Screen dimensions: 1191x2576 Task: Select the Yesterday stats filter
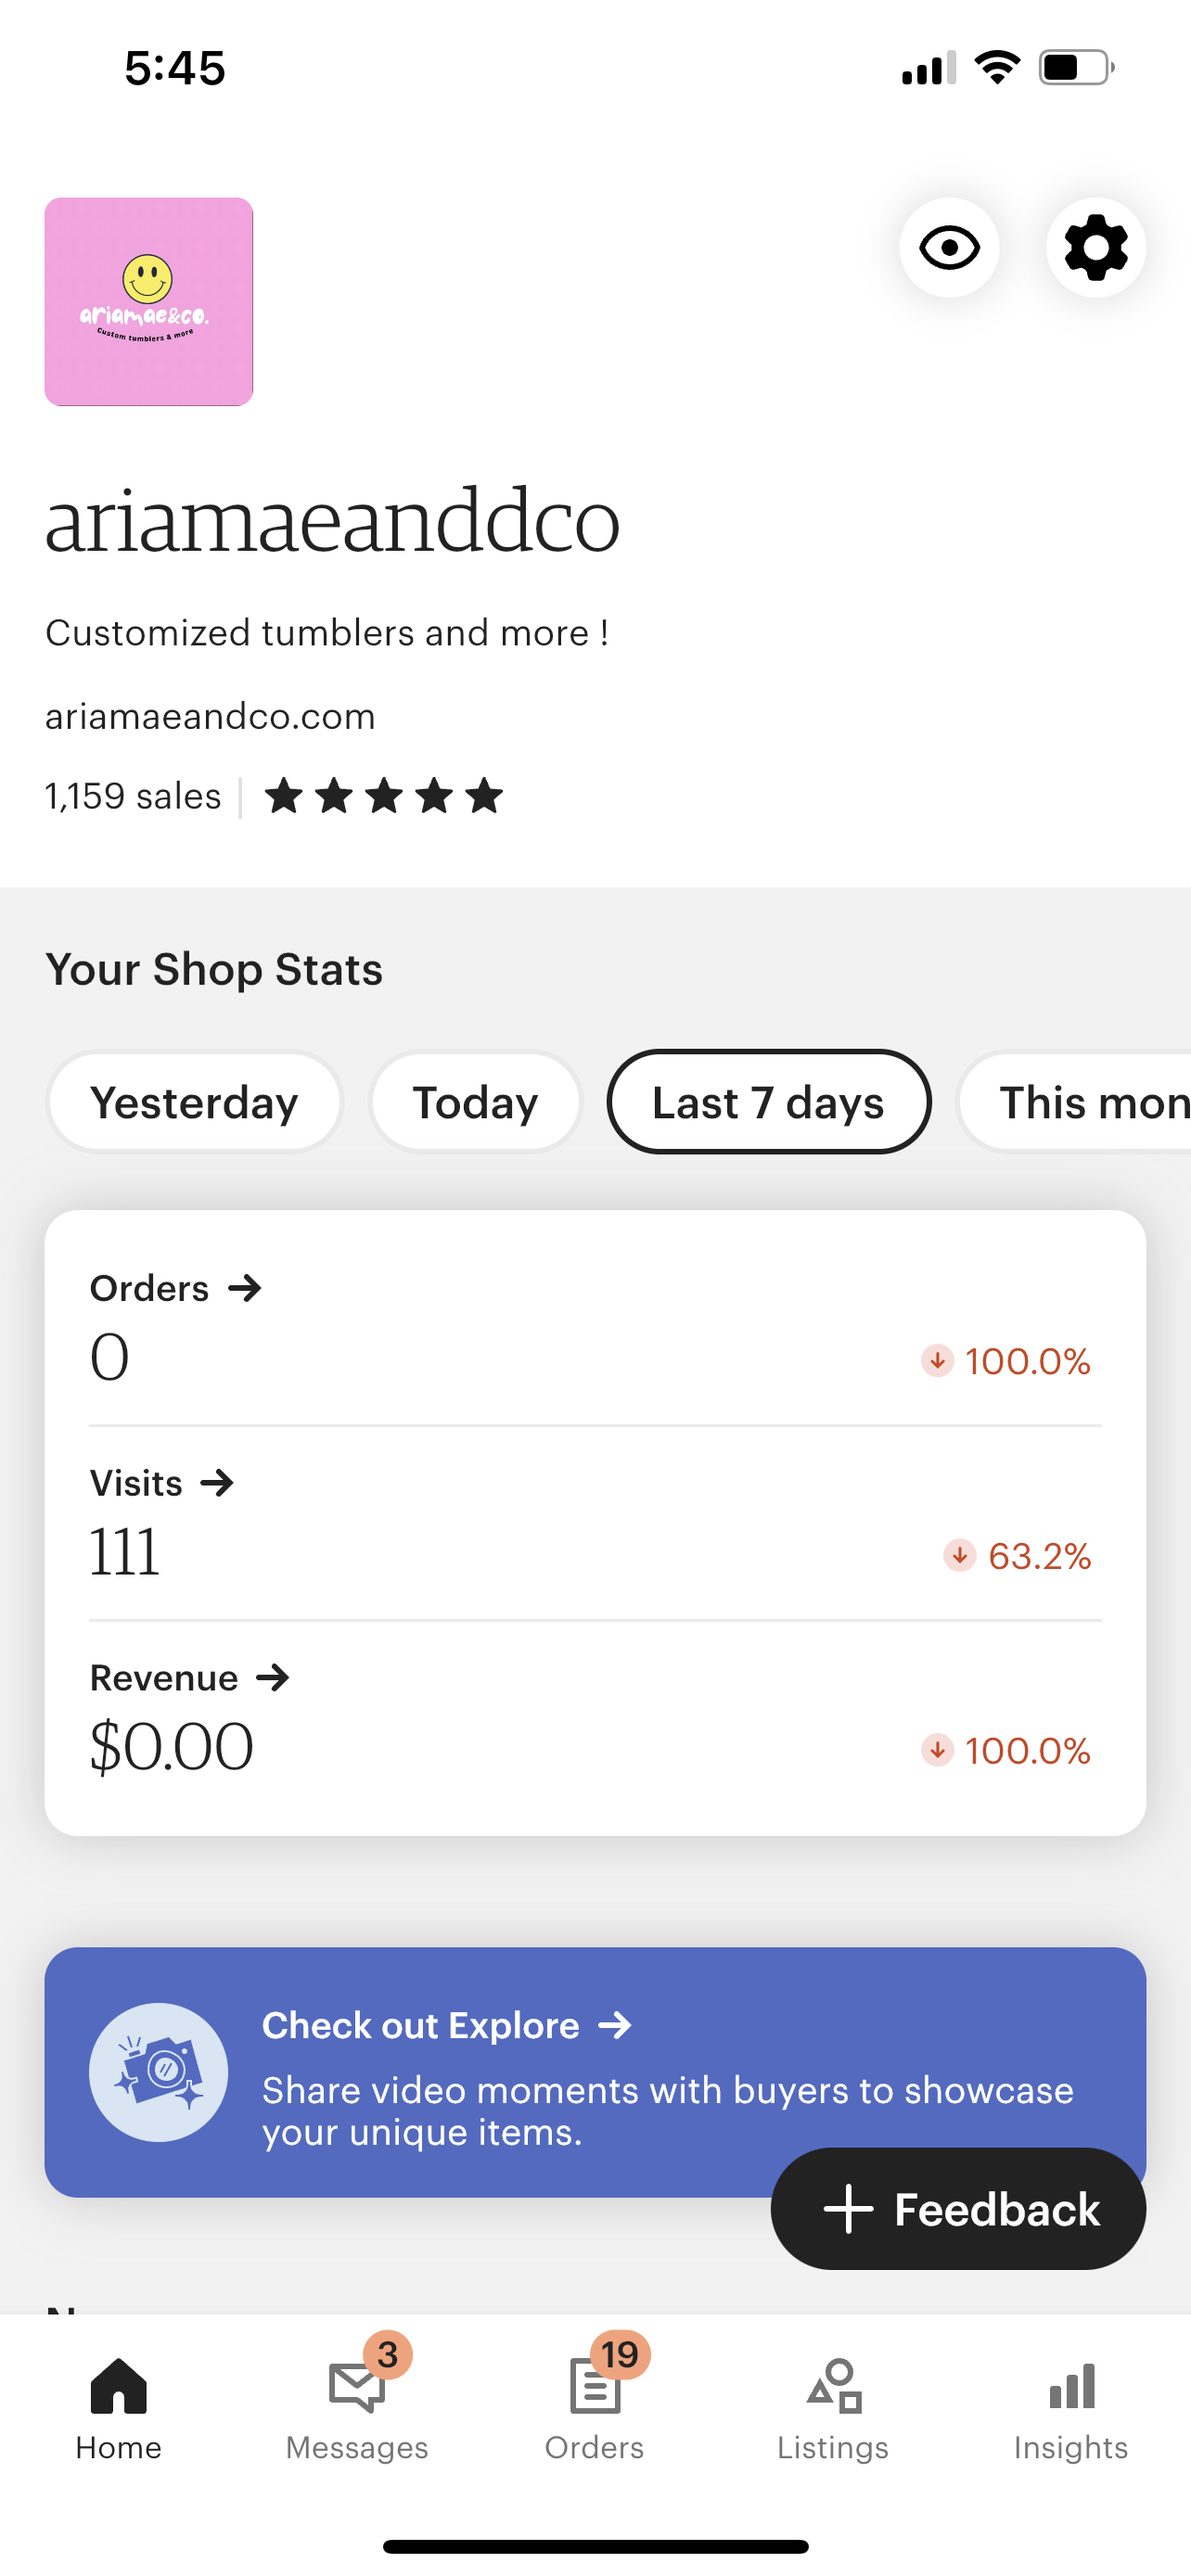(x=194, y=1102)
